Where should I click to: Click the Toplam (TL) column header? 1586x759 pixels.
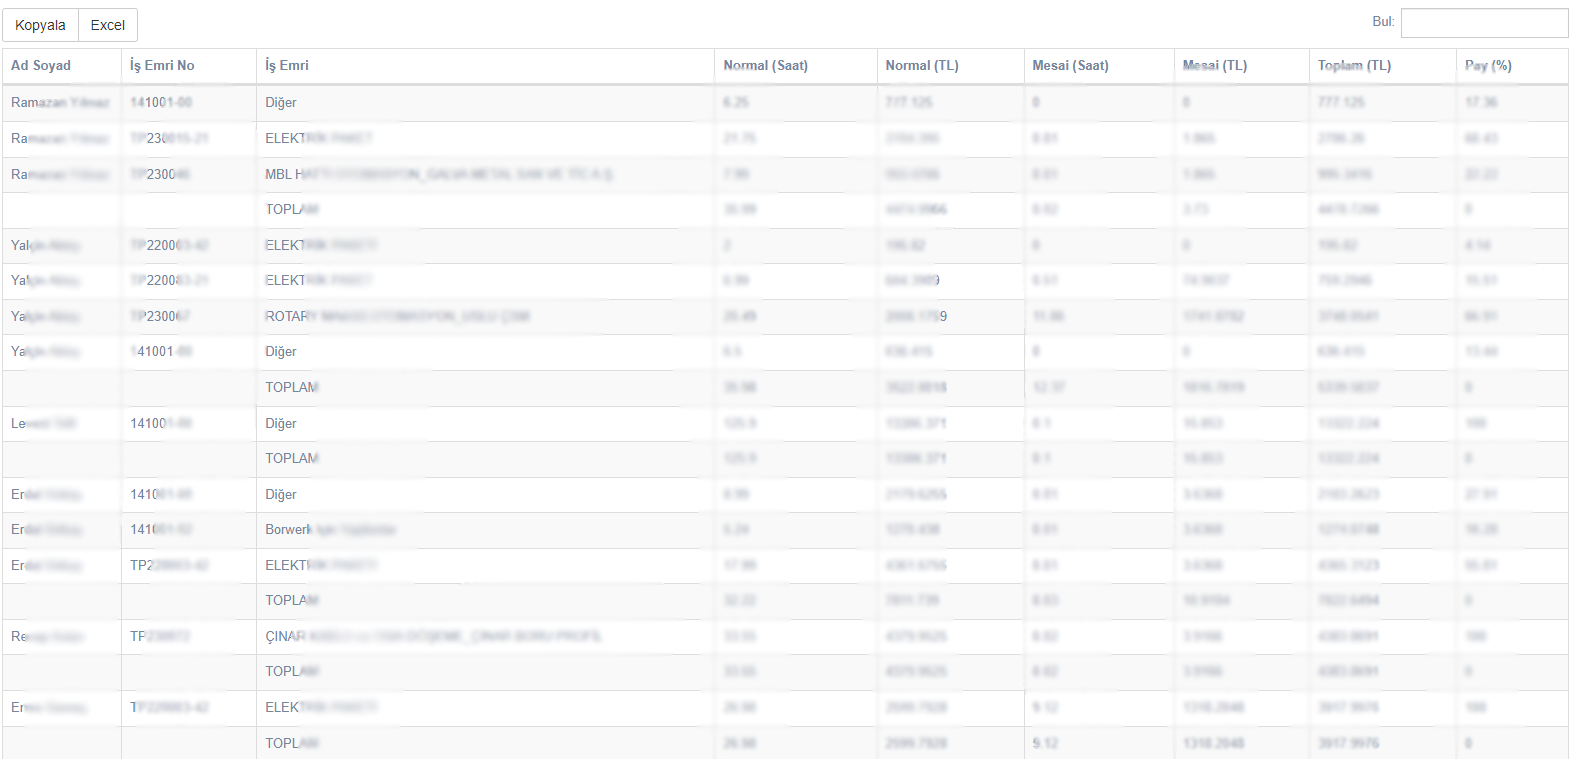click(1354, 65)
